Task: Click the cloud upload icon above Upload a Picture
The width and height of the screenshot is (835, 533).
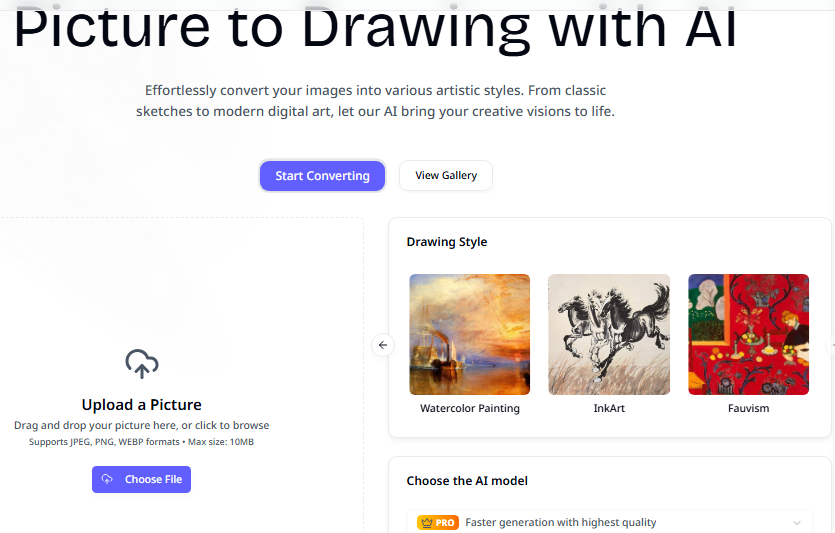Action: coord(141,364)
